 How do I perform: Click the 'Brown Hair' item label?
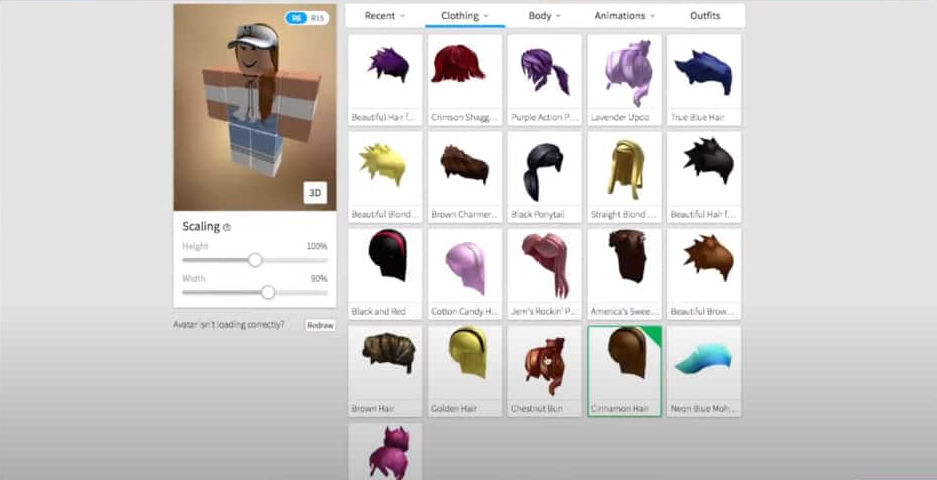[x=373, y=409]
